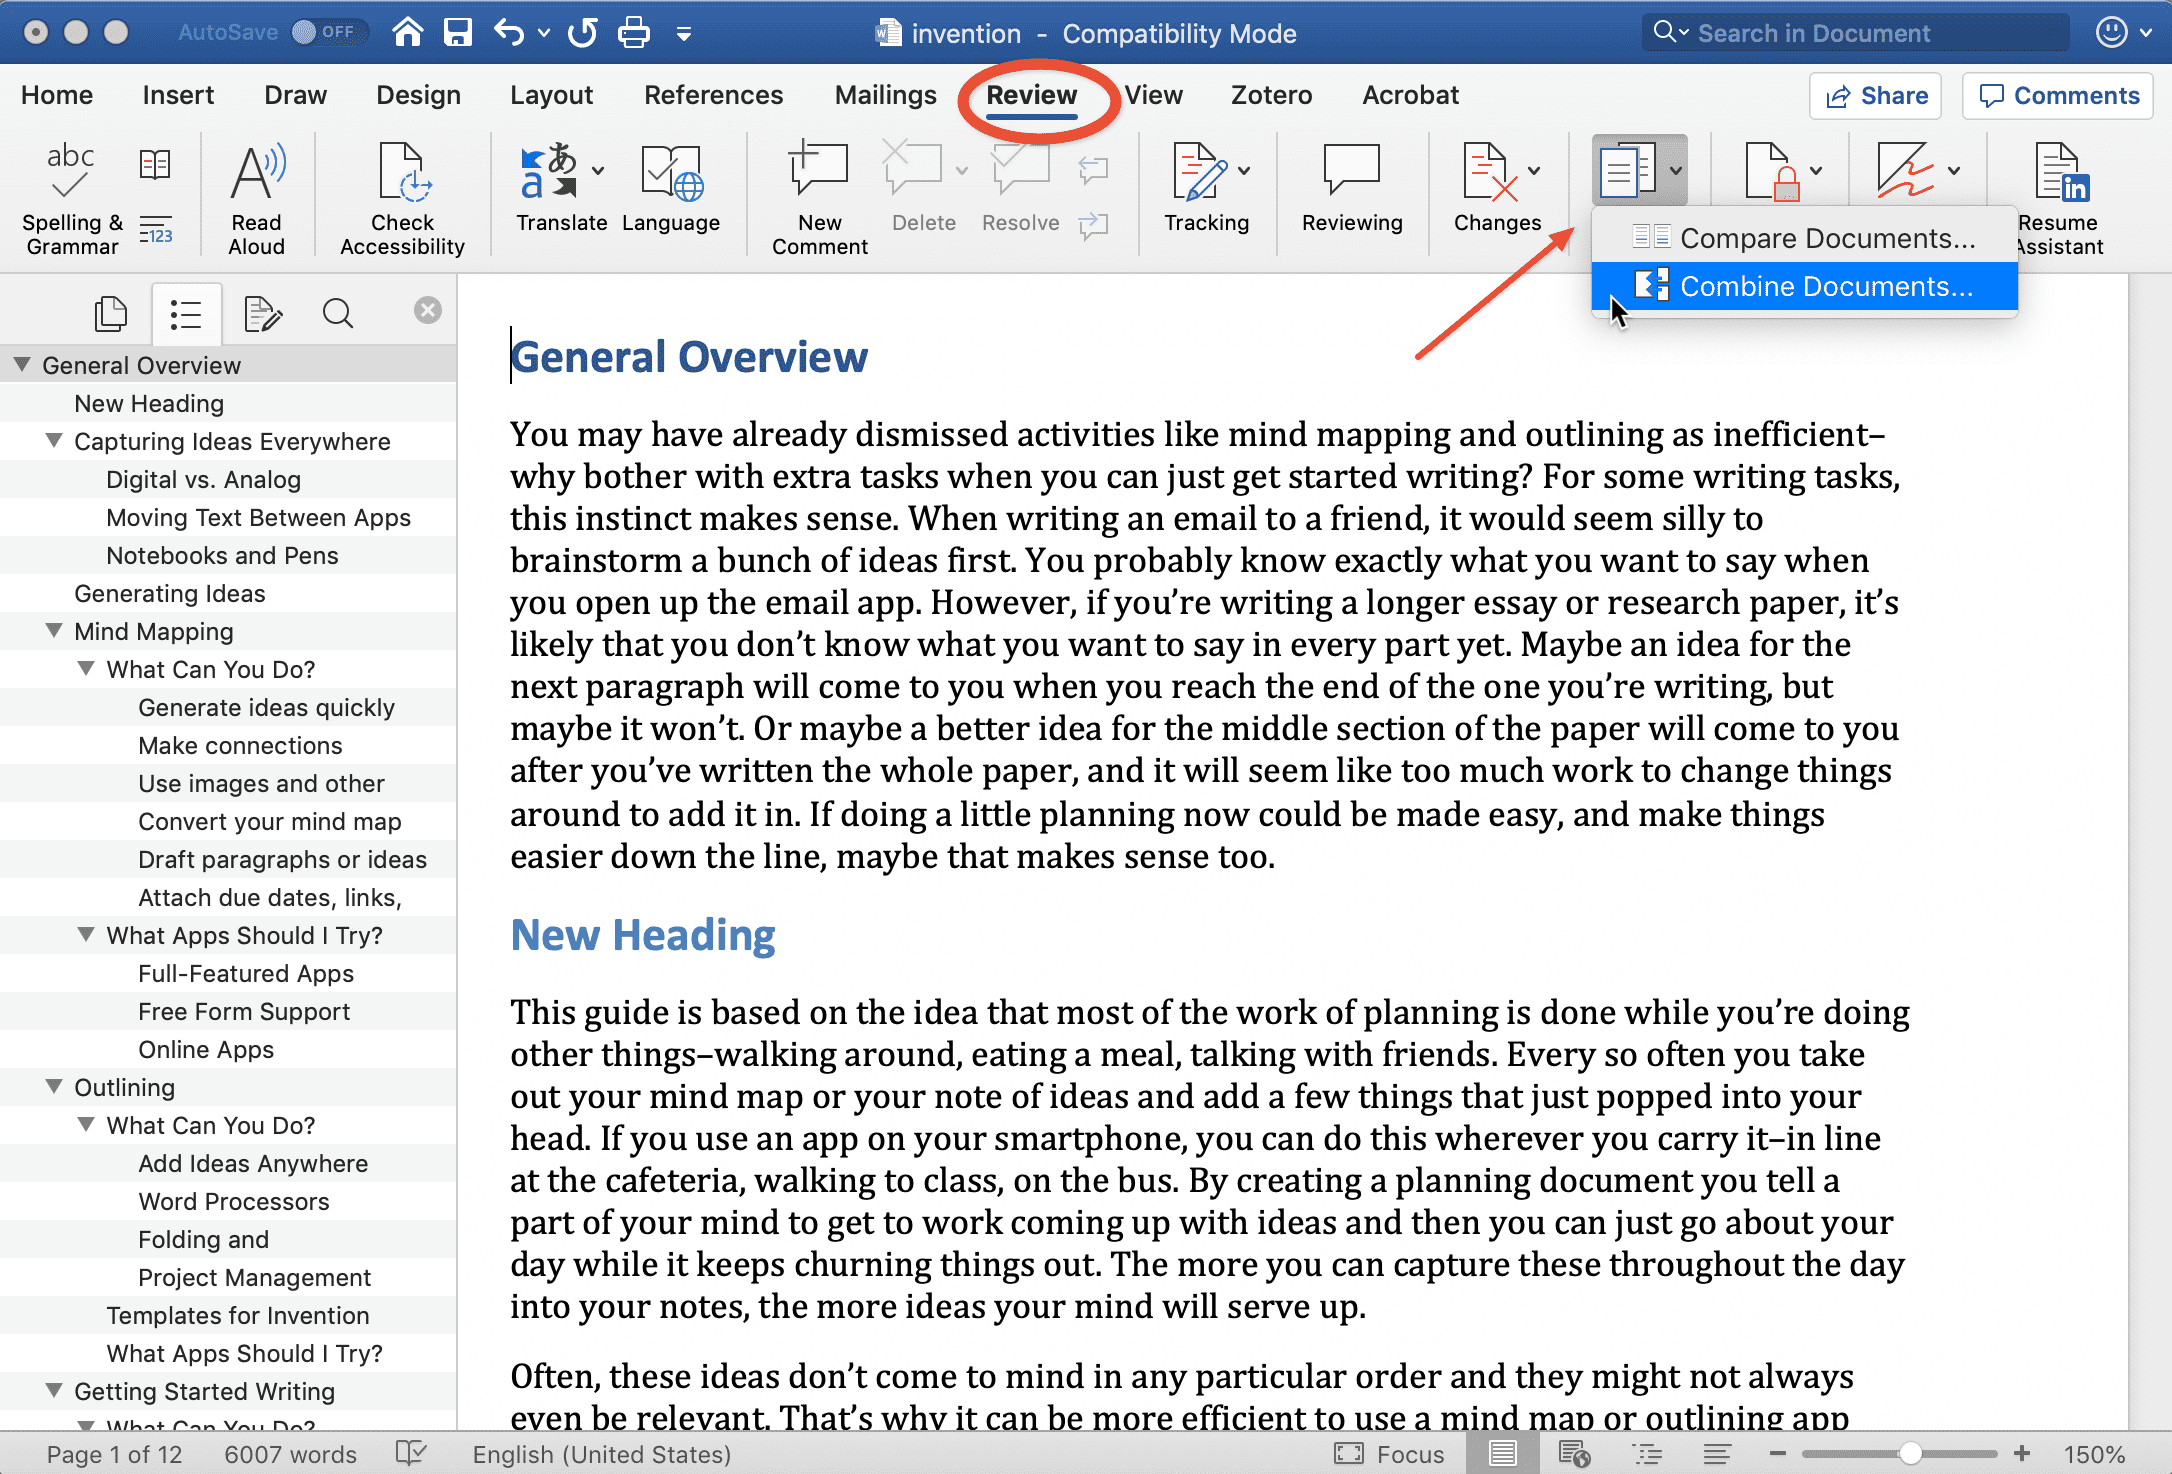
Task: Collapse the Outlining heading
Action: (x=54, y=1087)
